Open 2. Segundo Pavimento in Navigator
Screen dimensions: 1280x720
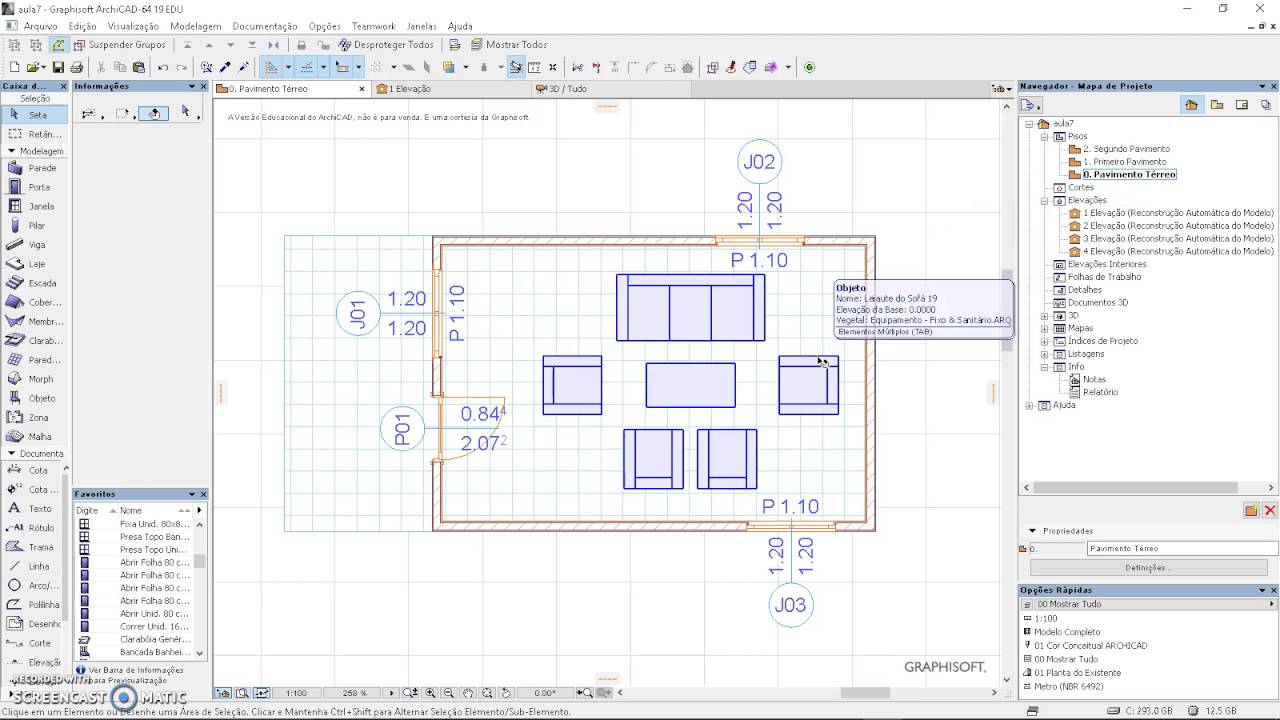point(1125,149)
